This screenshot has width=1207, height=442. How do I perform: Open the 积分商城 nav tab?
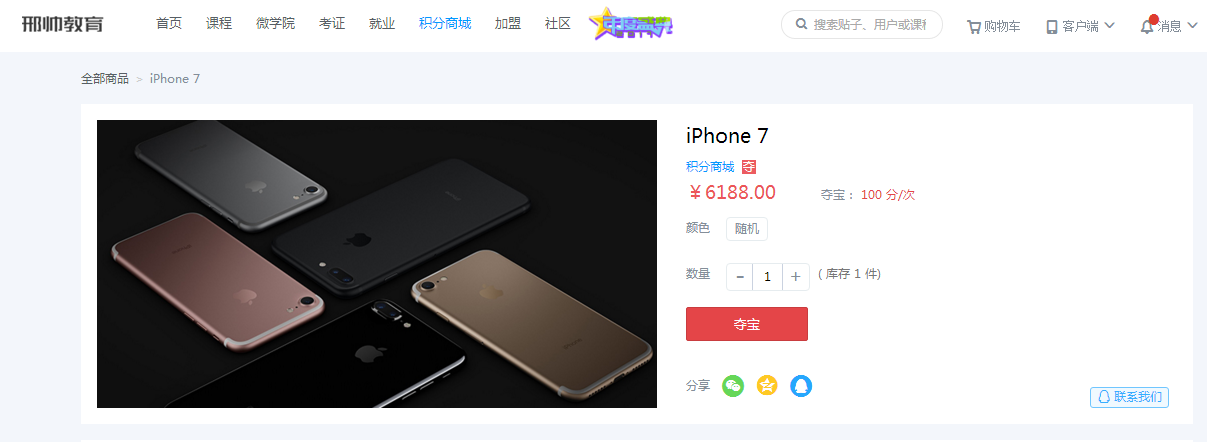tap(445, 24)
